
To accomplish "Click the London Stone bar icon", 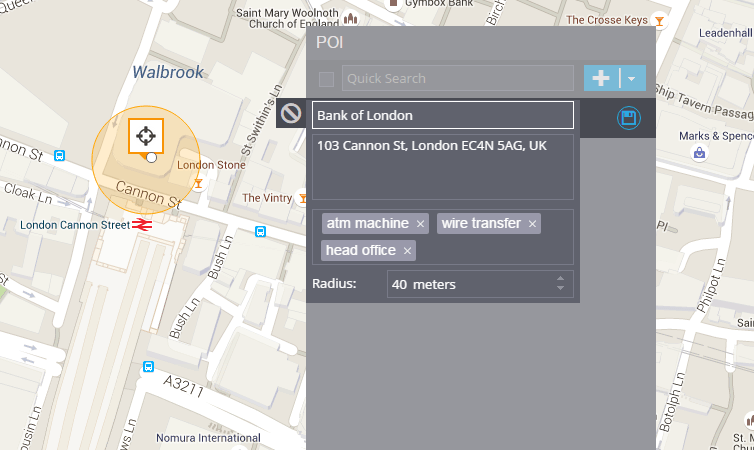I will click(198, 183).
